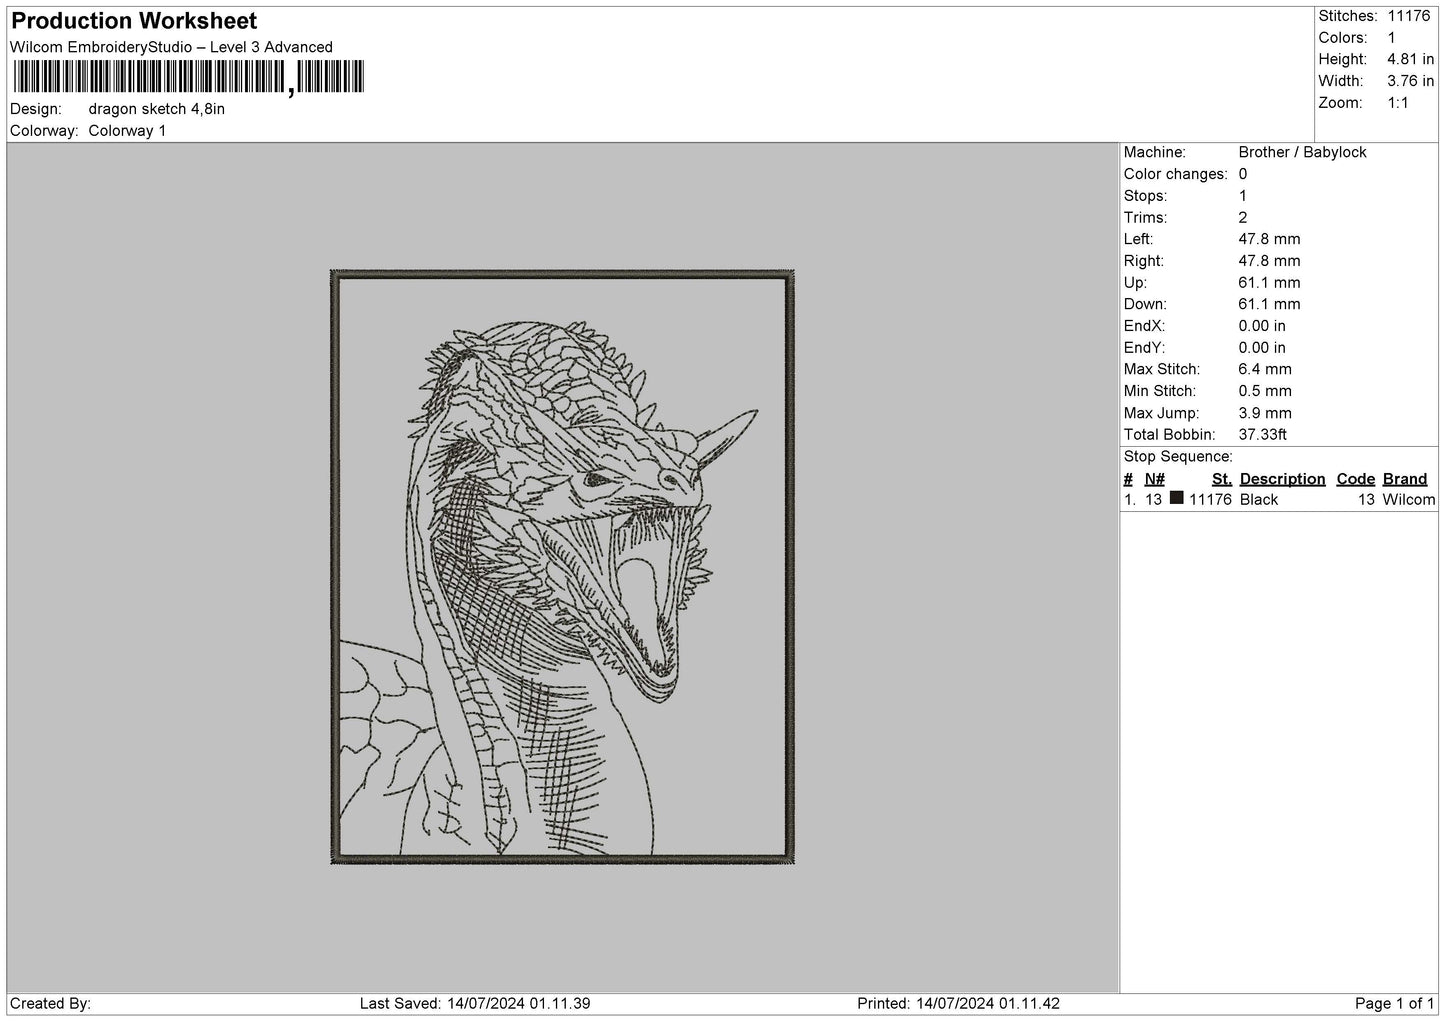Click the Description column header
This screenshot has width=1445, height=1021.
[x=1282, y=479]
